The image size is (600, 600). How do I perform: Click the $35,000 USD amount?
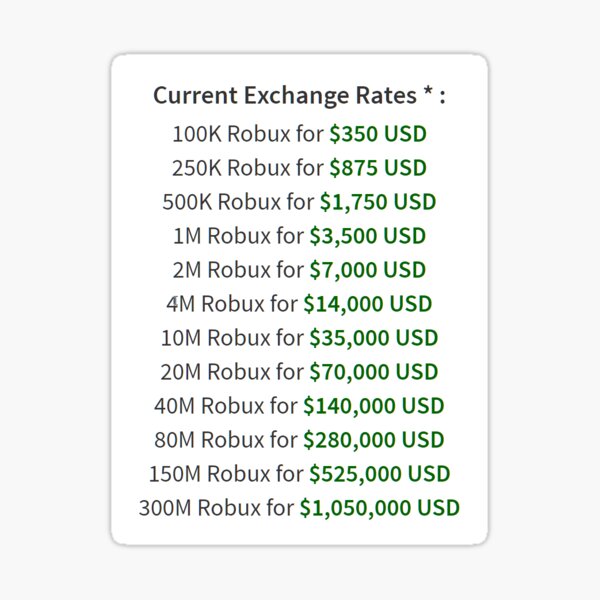373,338
